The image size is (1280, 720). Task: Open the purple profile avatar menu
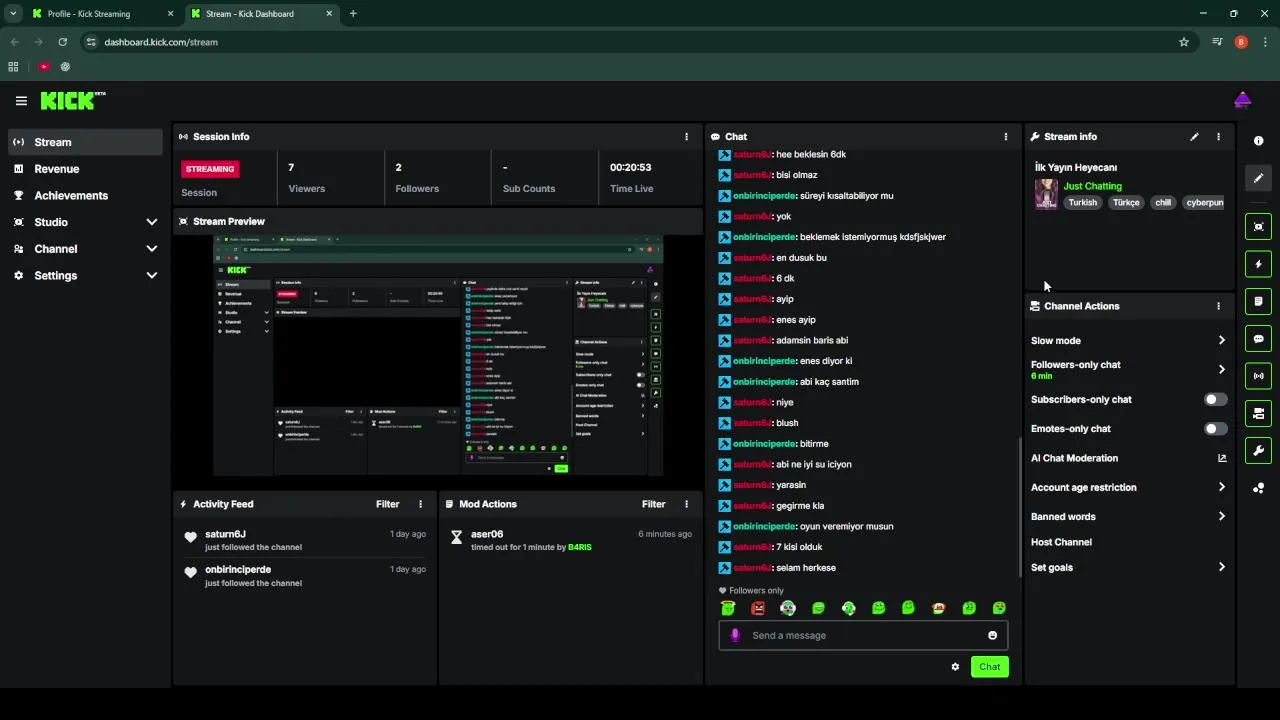[1242, 100]
